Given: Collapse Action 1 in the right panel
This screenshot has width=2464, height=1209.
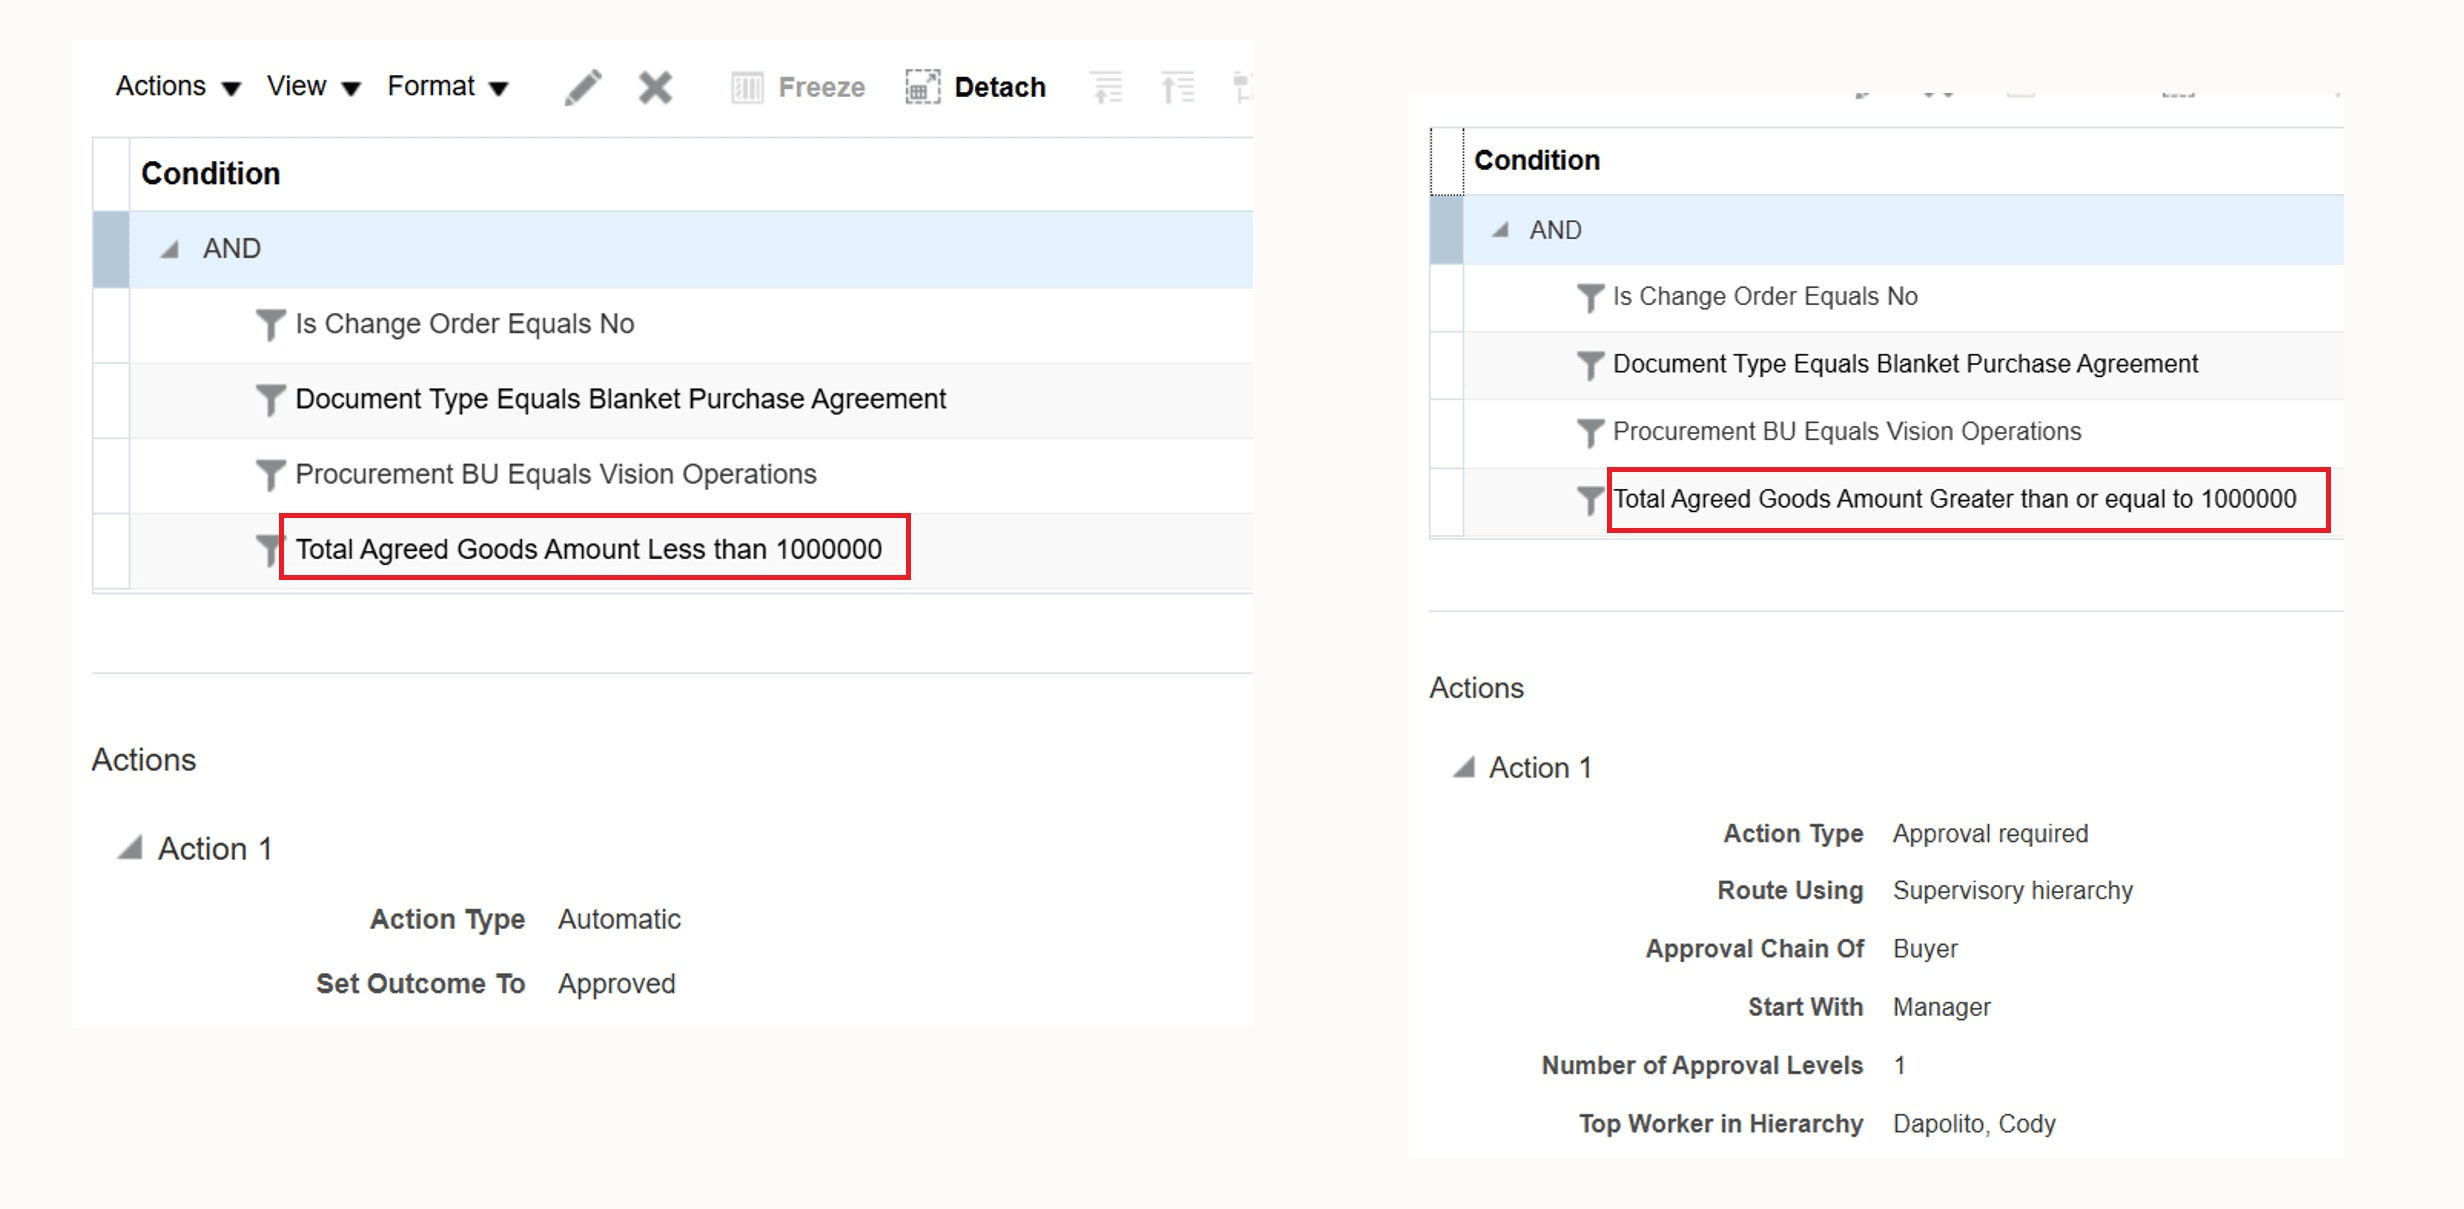Looking at the screenshot, I should click(1466, 767).
